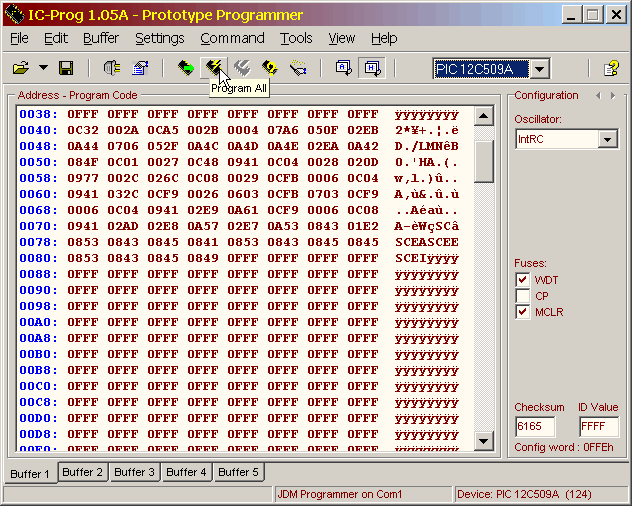This screenshot has height=506, width=632.
Task: Click address 0080: row label
Action: [39, 258]
